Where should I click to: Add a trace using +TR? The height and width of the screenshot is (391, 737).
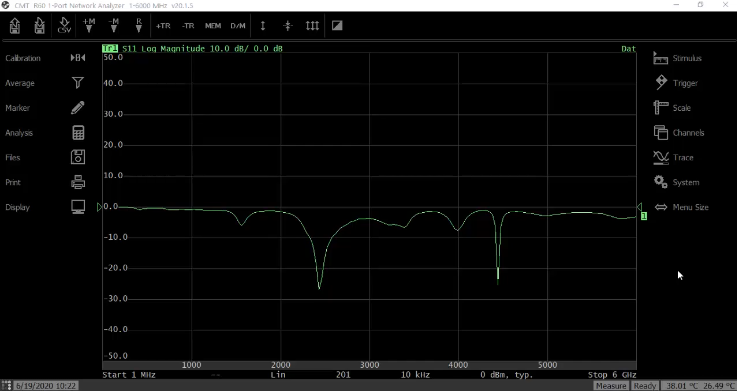pyautogui.click(x=163, y=26)
